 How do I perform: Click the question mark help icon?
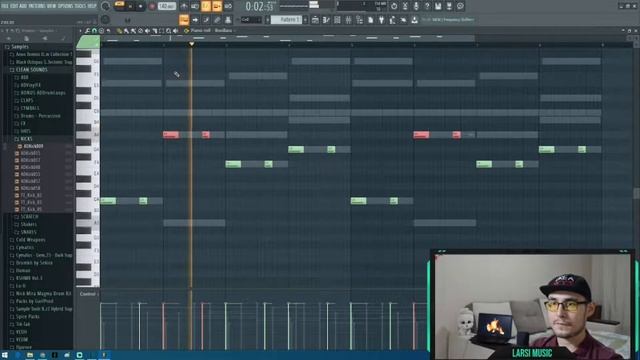[427, 6]
